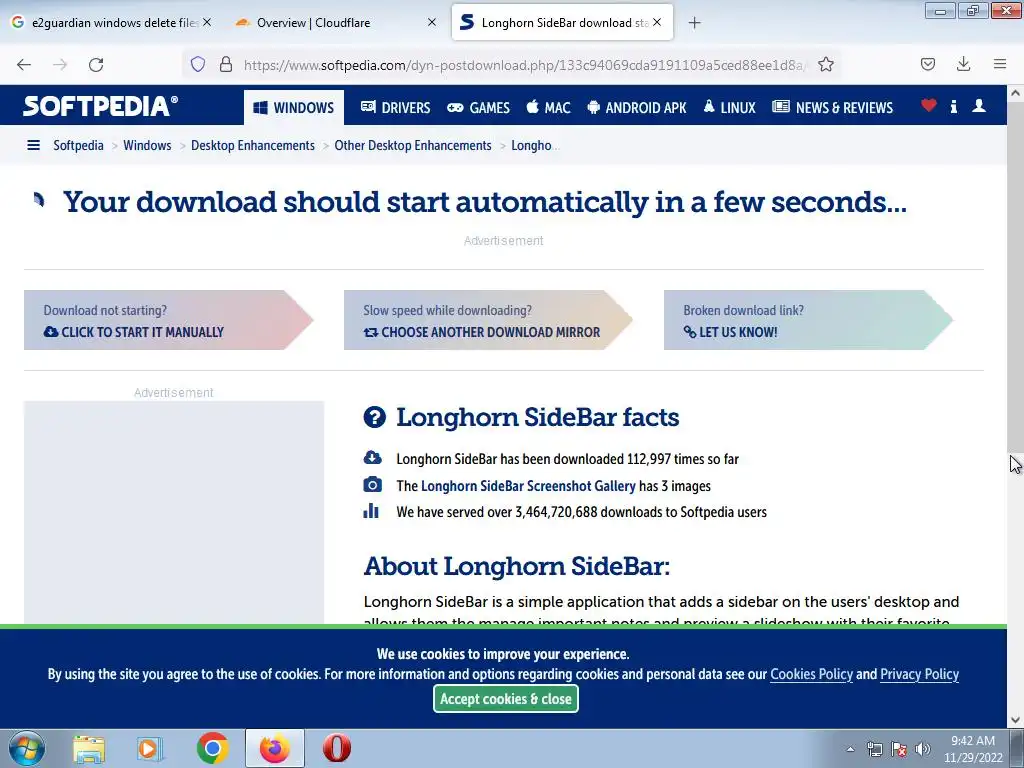This screenshot has height=768, width=1024.
Task: Launch Google Chrome from taskbar
Action: click(x=212, y=748)
